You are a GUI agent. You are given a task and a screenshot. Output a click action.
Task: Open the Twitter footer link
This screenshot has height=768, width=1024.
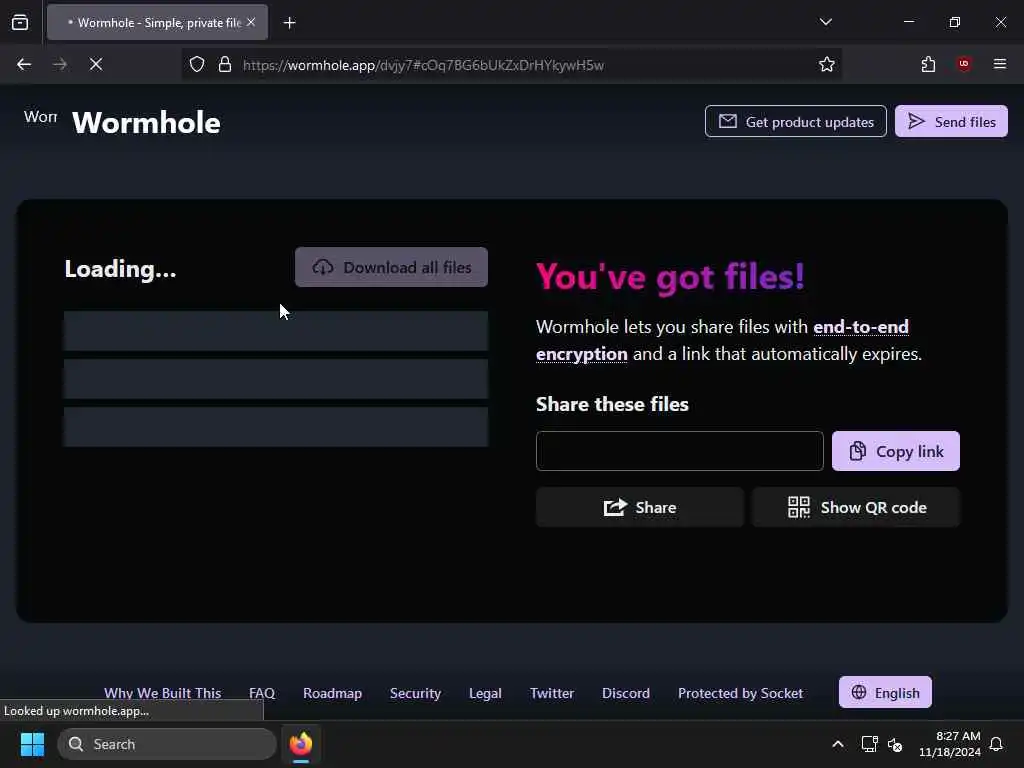pos(552,693)
